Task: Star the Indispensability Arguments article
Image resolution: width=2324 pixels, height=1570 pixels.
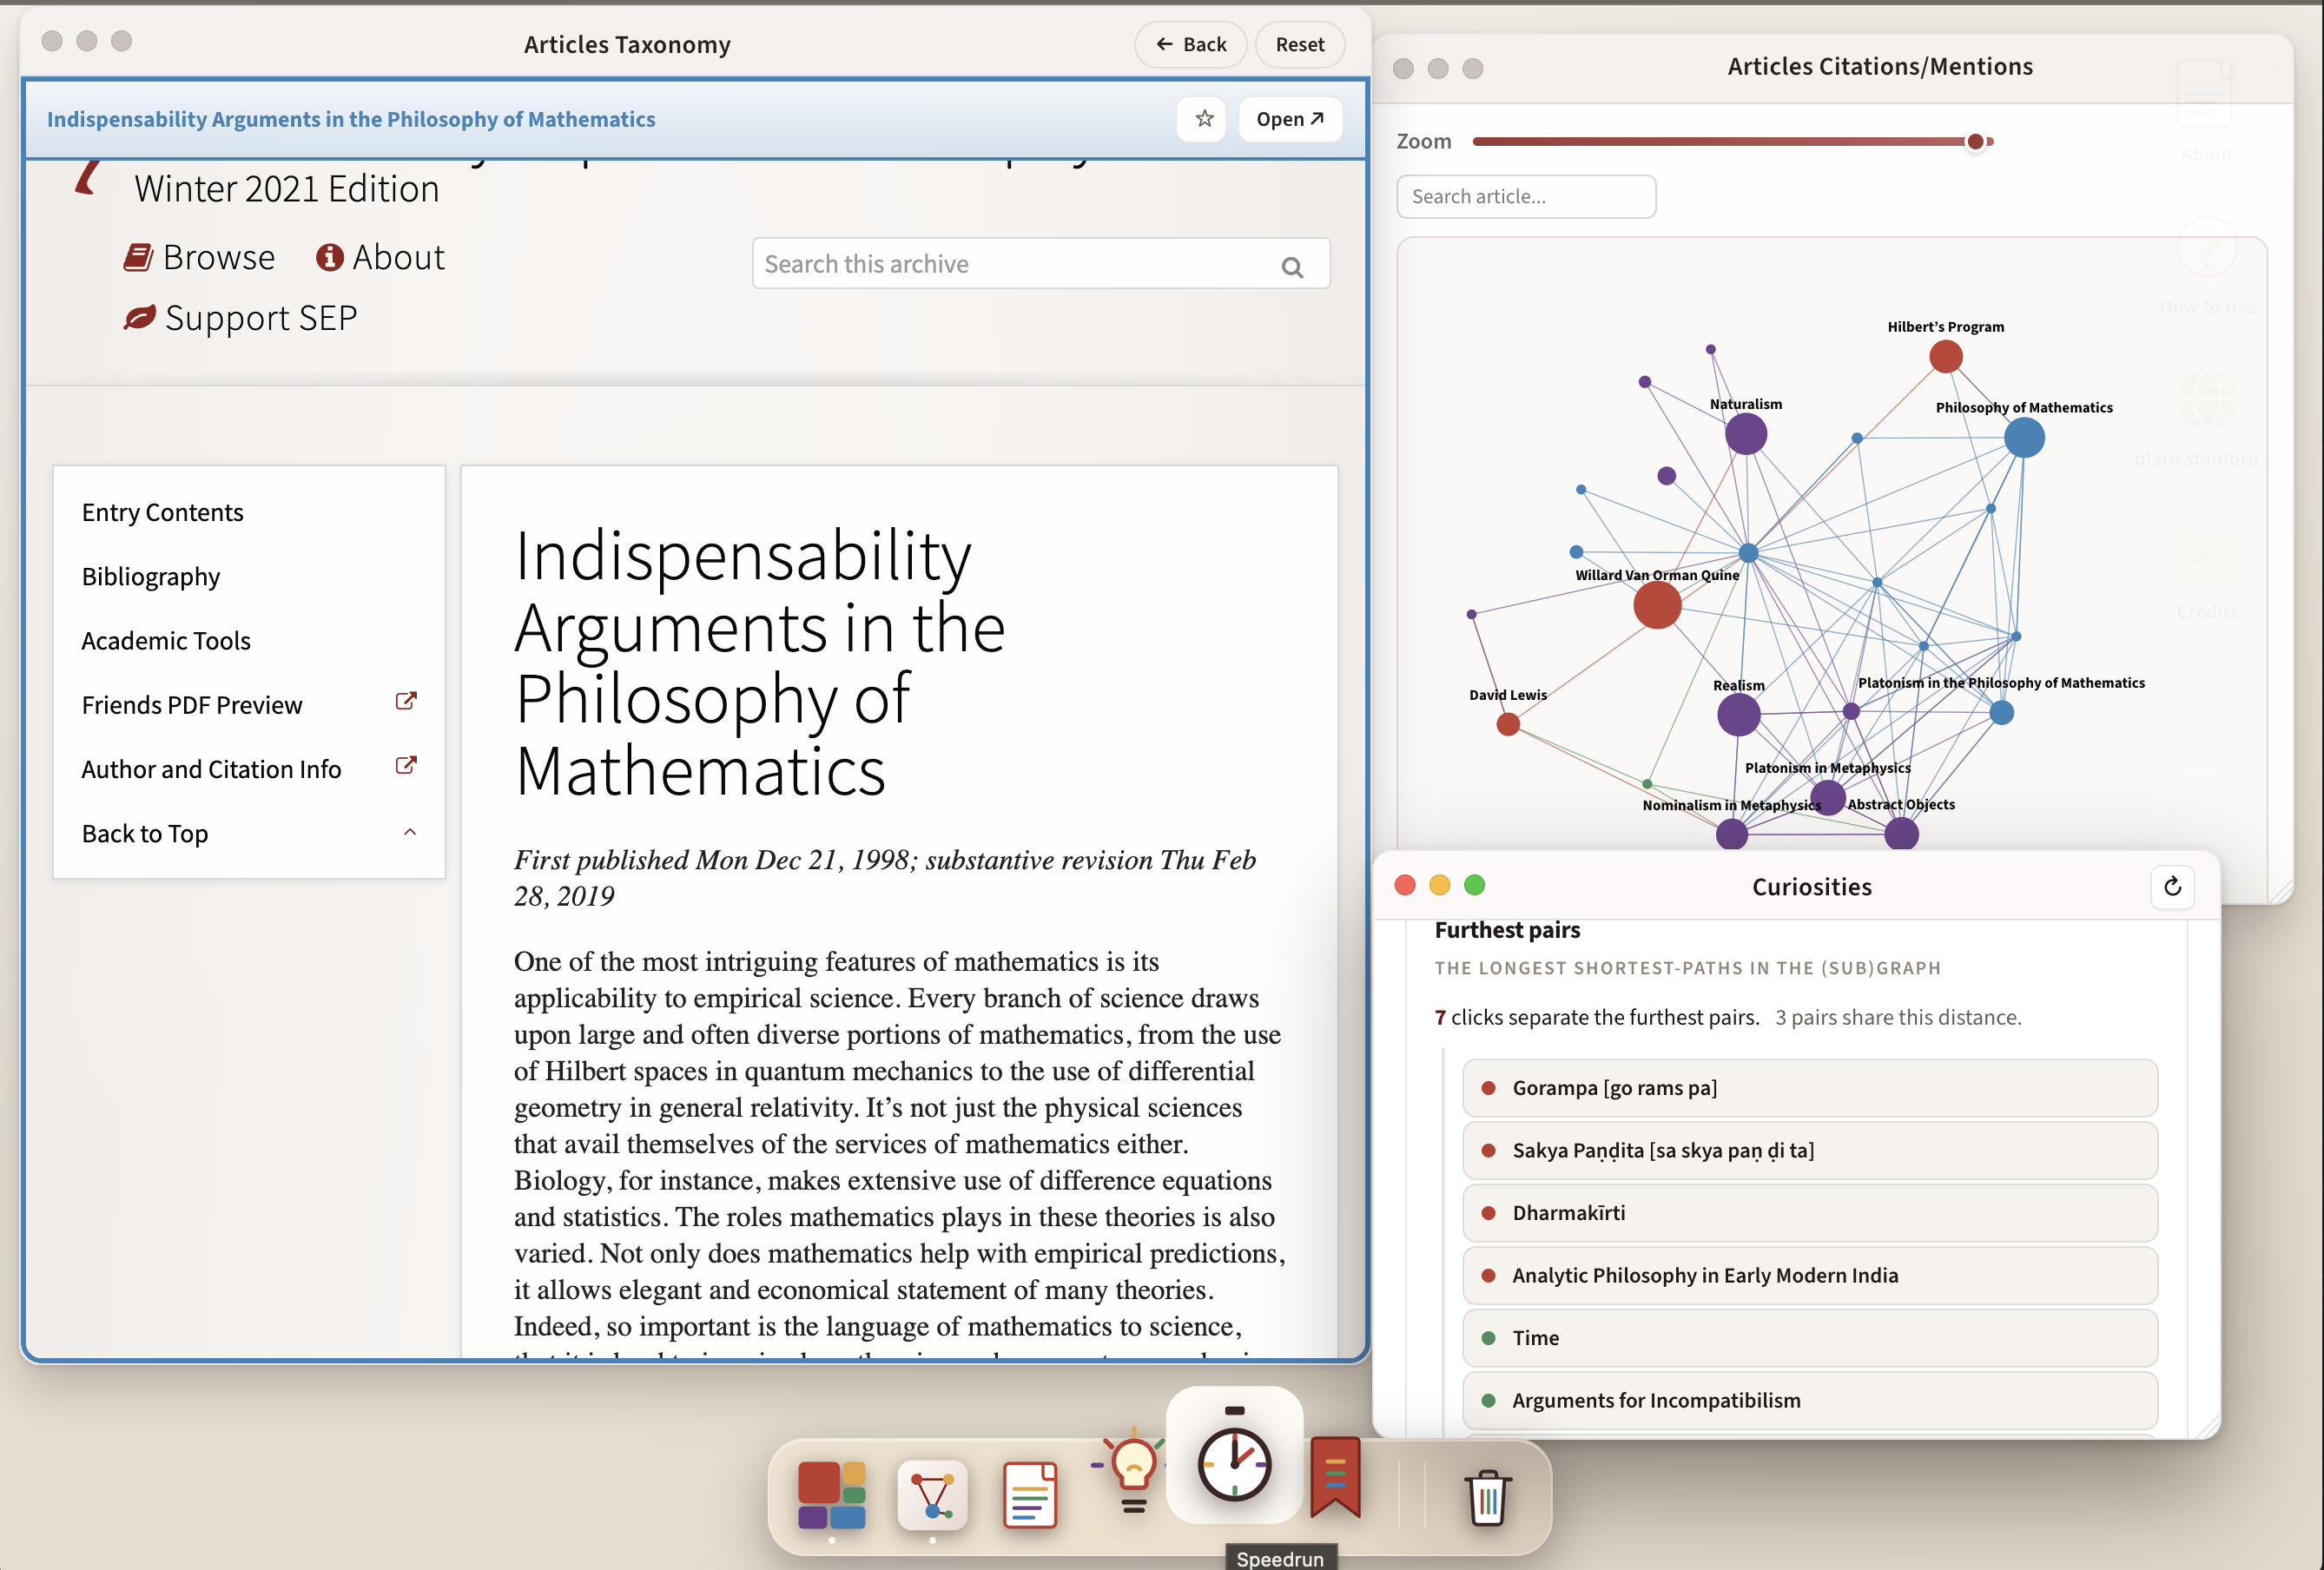Action: click(1204, 119)
